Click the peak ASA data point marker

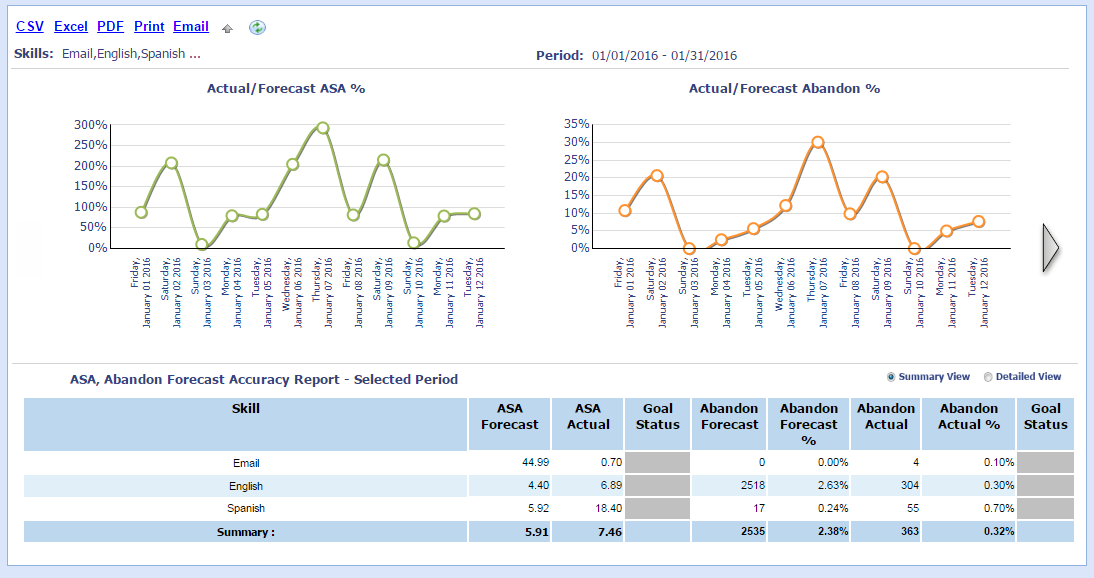[x=322, y=128]
